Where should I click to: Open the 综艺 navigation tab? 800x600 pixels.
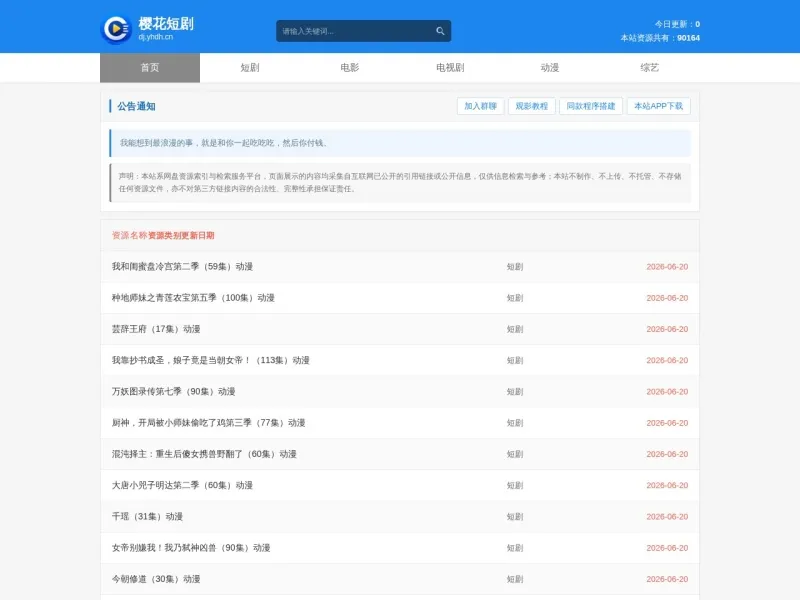[x=650, y=67]
